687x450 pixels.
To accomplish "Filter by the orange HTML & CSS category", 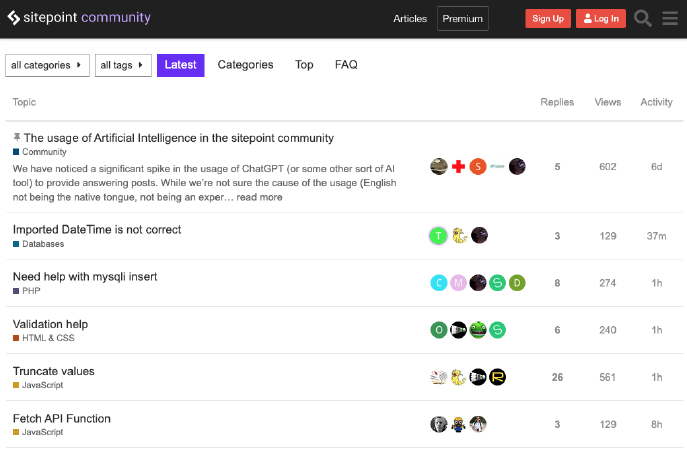I will pos(44,338).
